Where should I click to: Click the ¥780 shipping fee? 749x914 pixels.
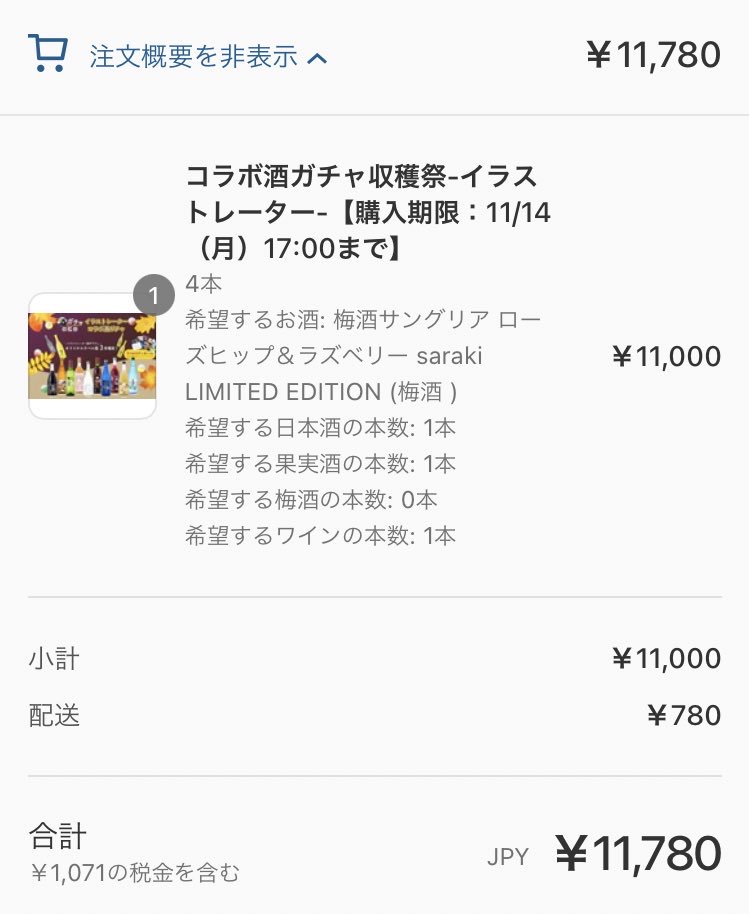683,716
